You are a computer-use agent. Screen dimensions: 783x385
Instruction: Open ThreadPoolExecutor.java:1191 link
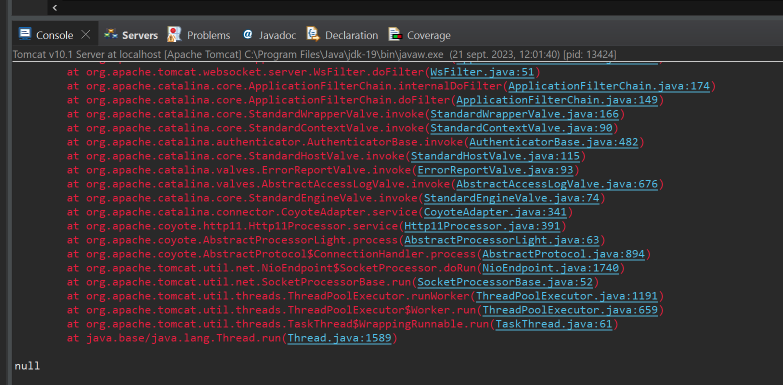567,296
